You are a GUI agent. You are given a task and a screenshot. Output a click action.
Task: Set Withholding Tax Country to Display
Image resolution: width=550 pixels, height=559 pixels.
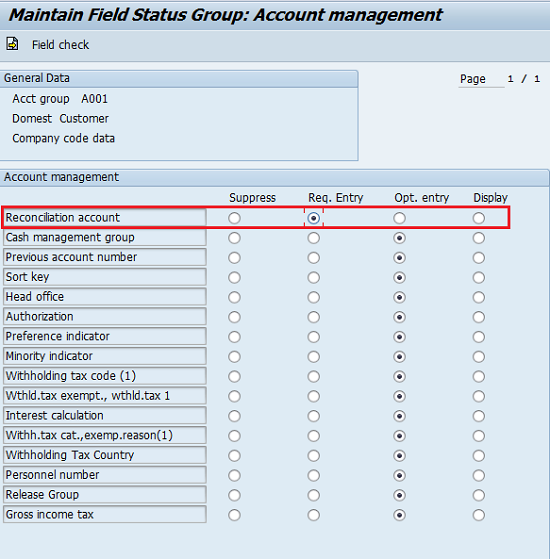(479, 455)
